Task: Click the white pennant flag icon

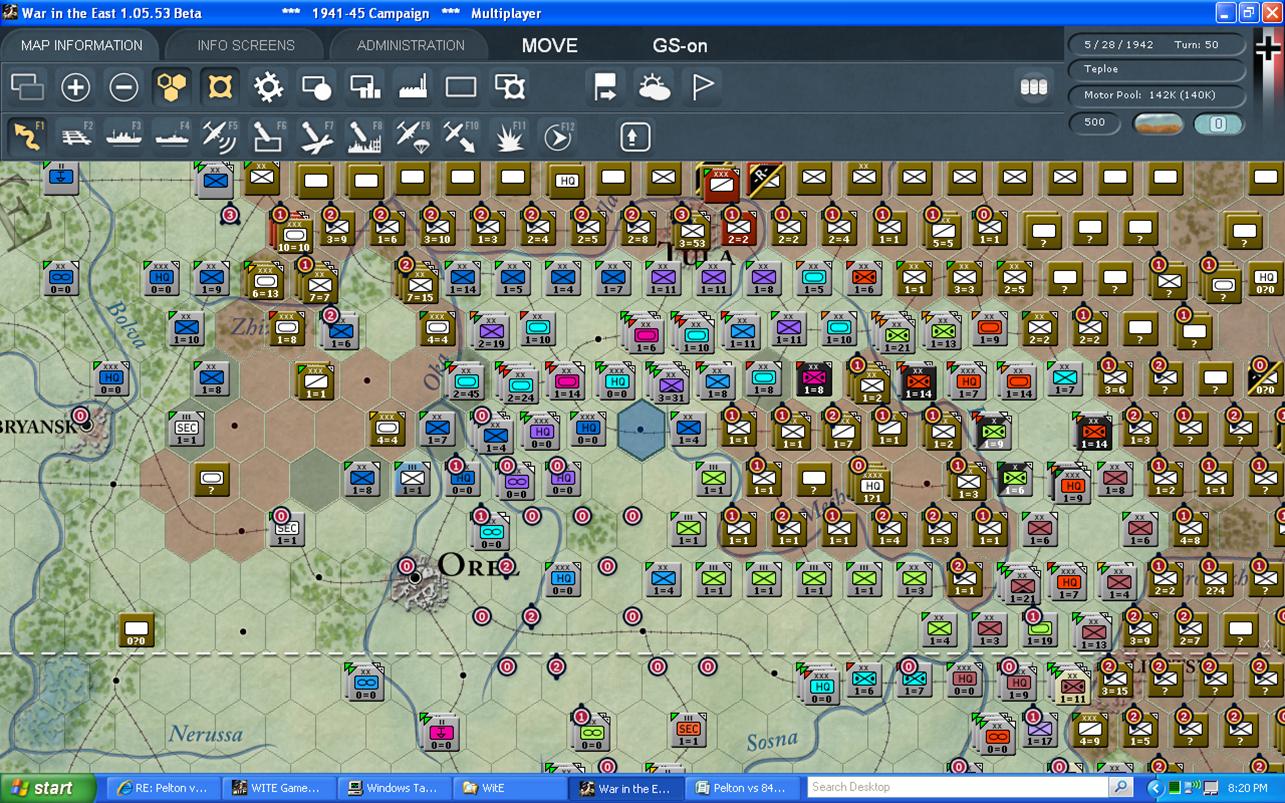Action: (702, 87)
